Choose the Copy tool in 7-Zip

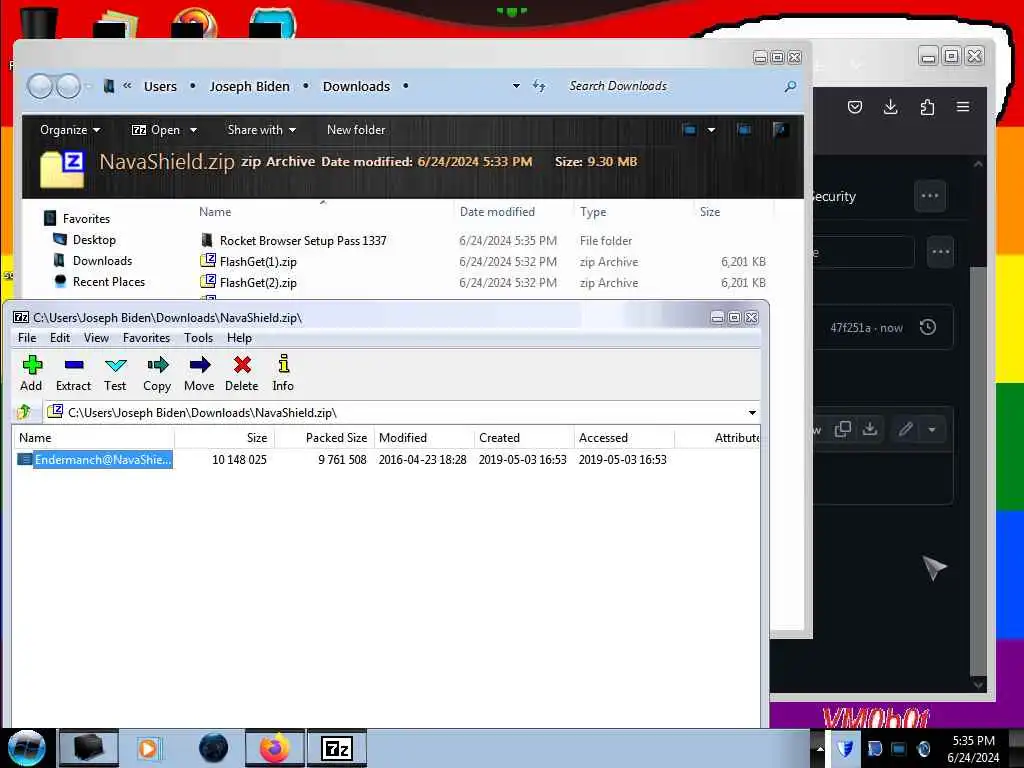(157, 374)
